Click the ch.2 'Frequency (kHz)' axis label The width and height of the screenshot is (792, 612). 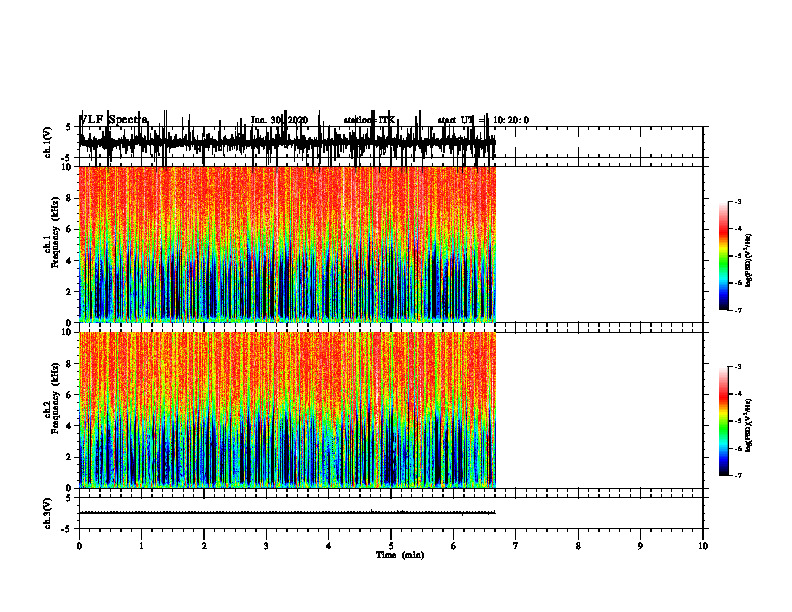(56, 398)
